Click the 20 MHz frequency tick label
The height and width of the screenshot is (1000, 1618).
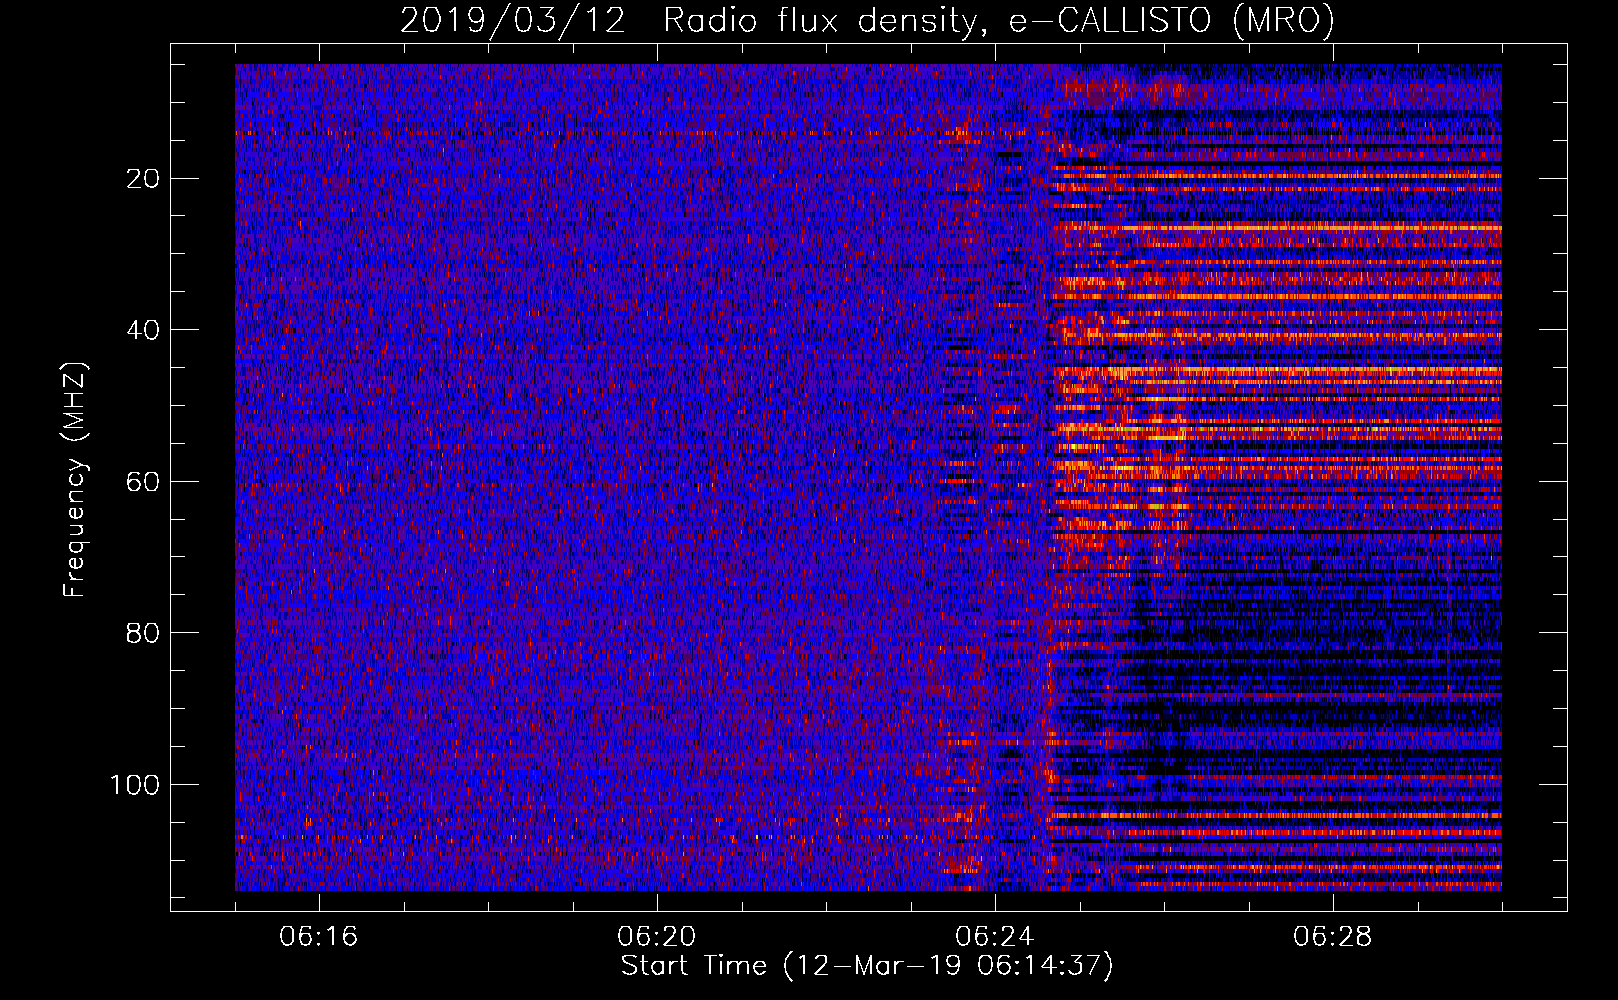coord(143,179)
